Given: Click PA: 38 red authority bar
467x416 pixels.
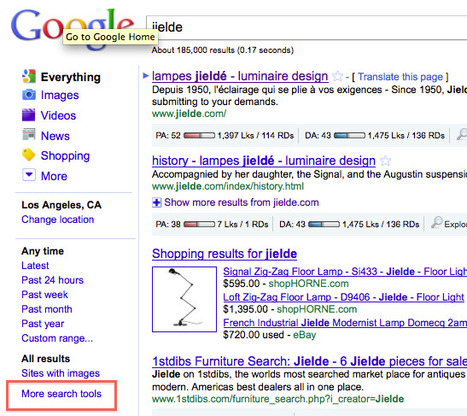Looking at the screenshot, I should pos(199,224).
